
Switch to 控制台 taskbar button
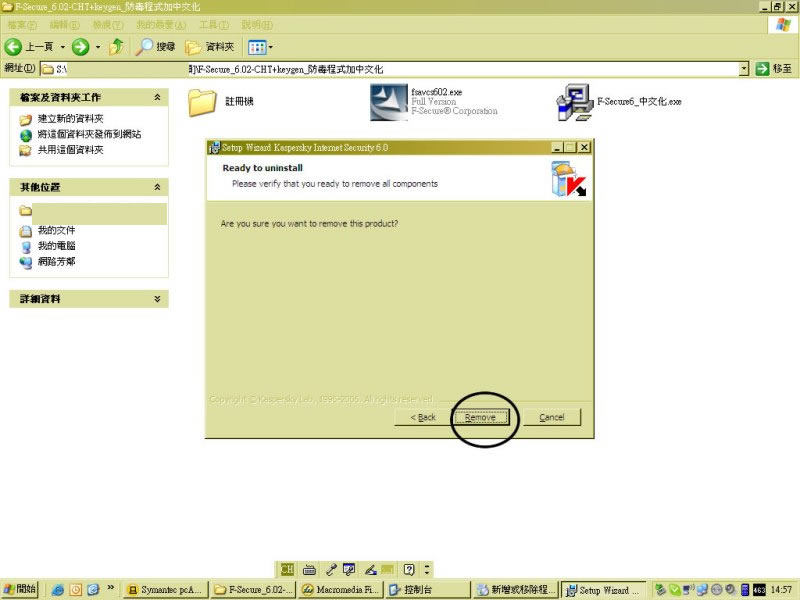point(428,590)
